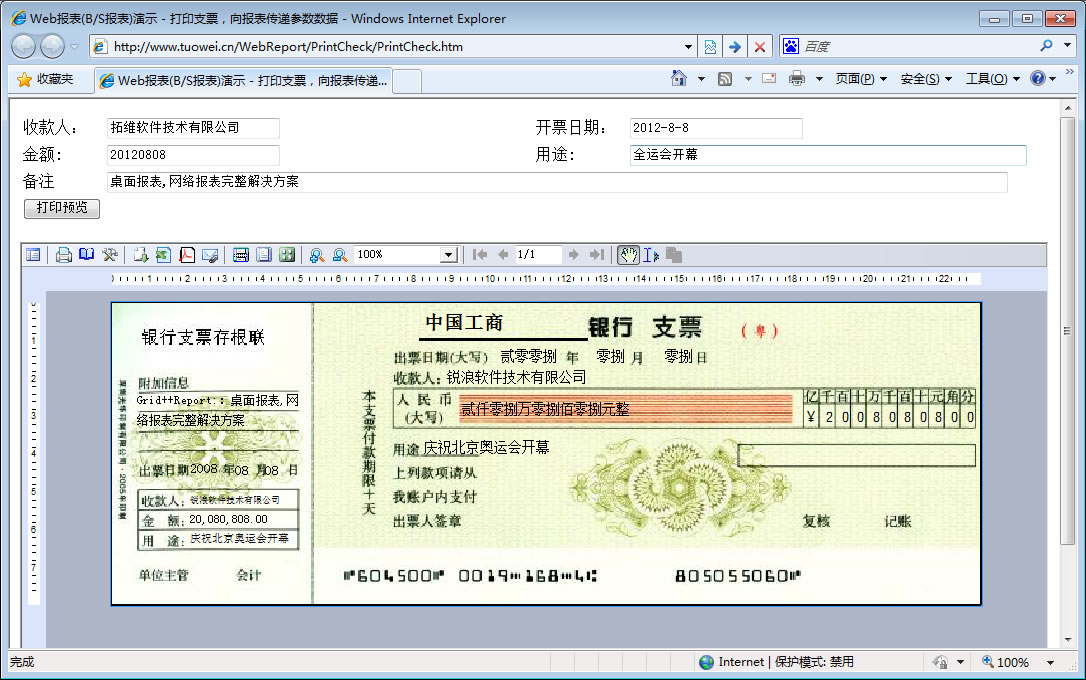
Task: Click the print preview book icon
Action: [x=87, y=255]
